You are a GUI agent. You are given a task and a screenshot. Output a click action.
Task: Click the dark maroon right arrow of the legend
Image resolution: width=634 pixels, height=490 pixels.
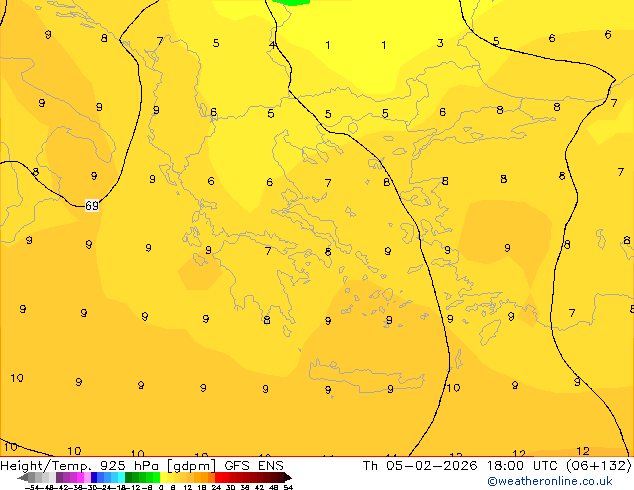point(287,478)
